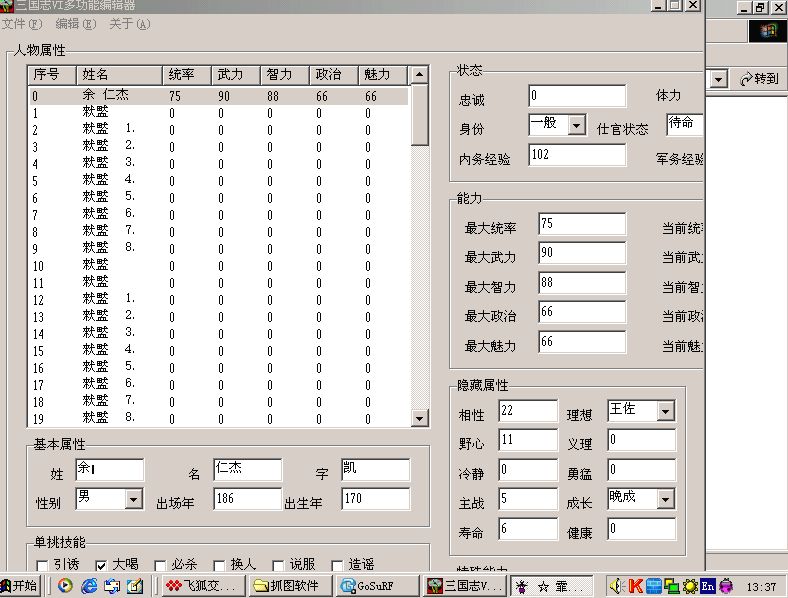
Task: Tick the 必杀 duel skill checkbox
Action: (160, 565)
